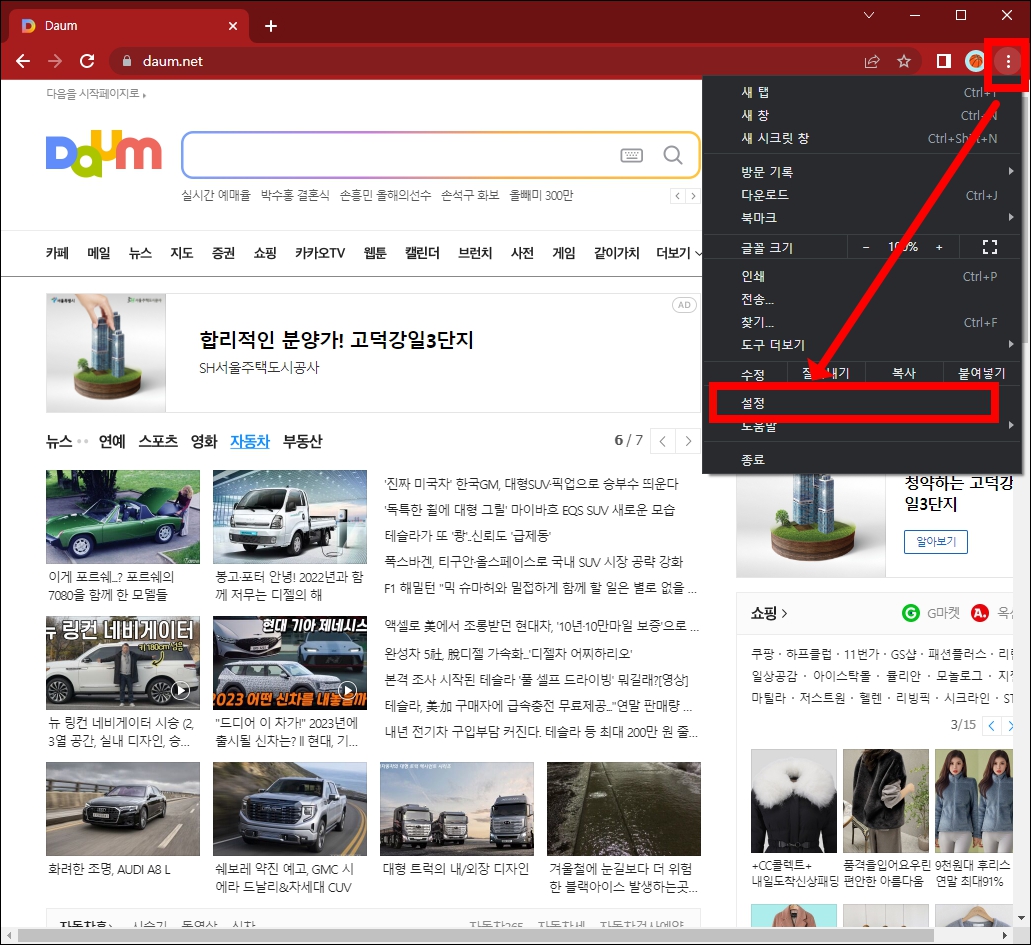
Task: Click the share icon in the address bar
Action: point(871,60)
